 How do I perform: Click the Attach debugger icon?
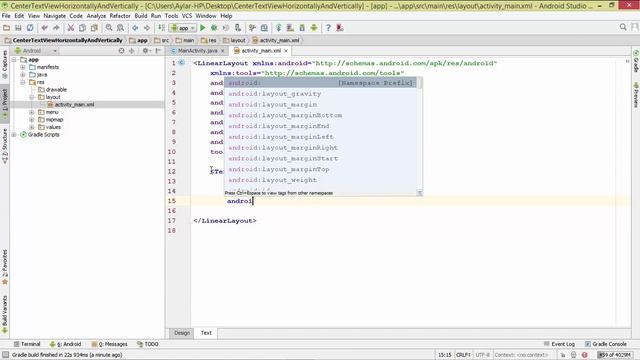click(x=238, y=28)
